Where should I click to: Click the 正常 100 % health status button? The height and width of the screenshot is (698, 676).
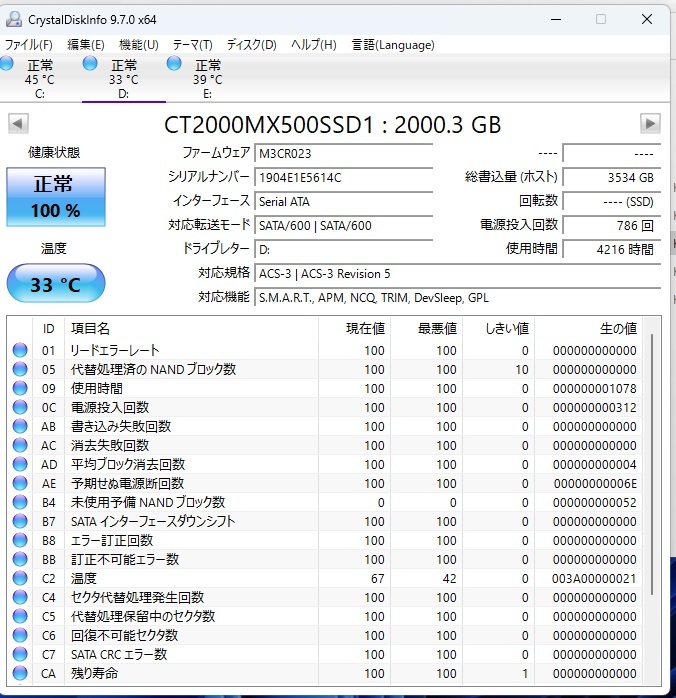coord(56,196)
